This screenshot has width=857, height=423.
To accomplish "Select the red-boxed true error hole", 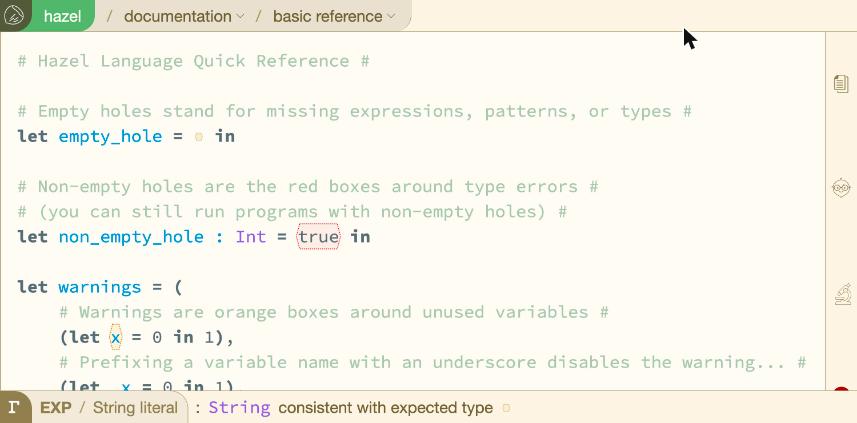I will (318, 237).
